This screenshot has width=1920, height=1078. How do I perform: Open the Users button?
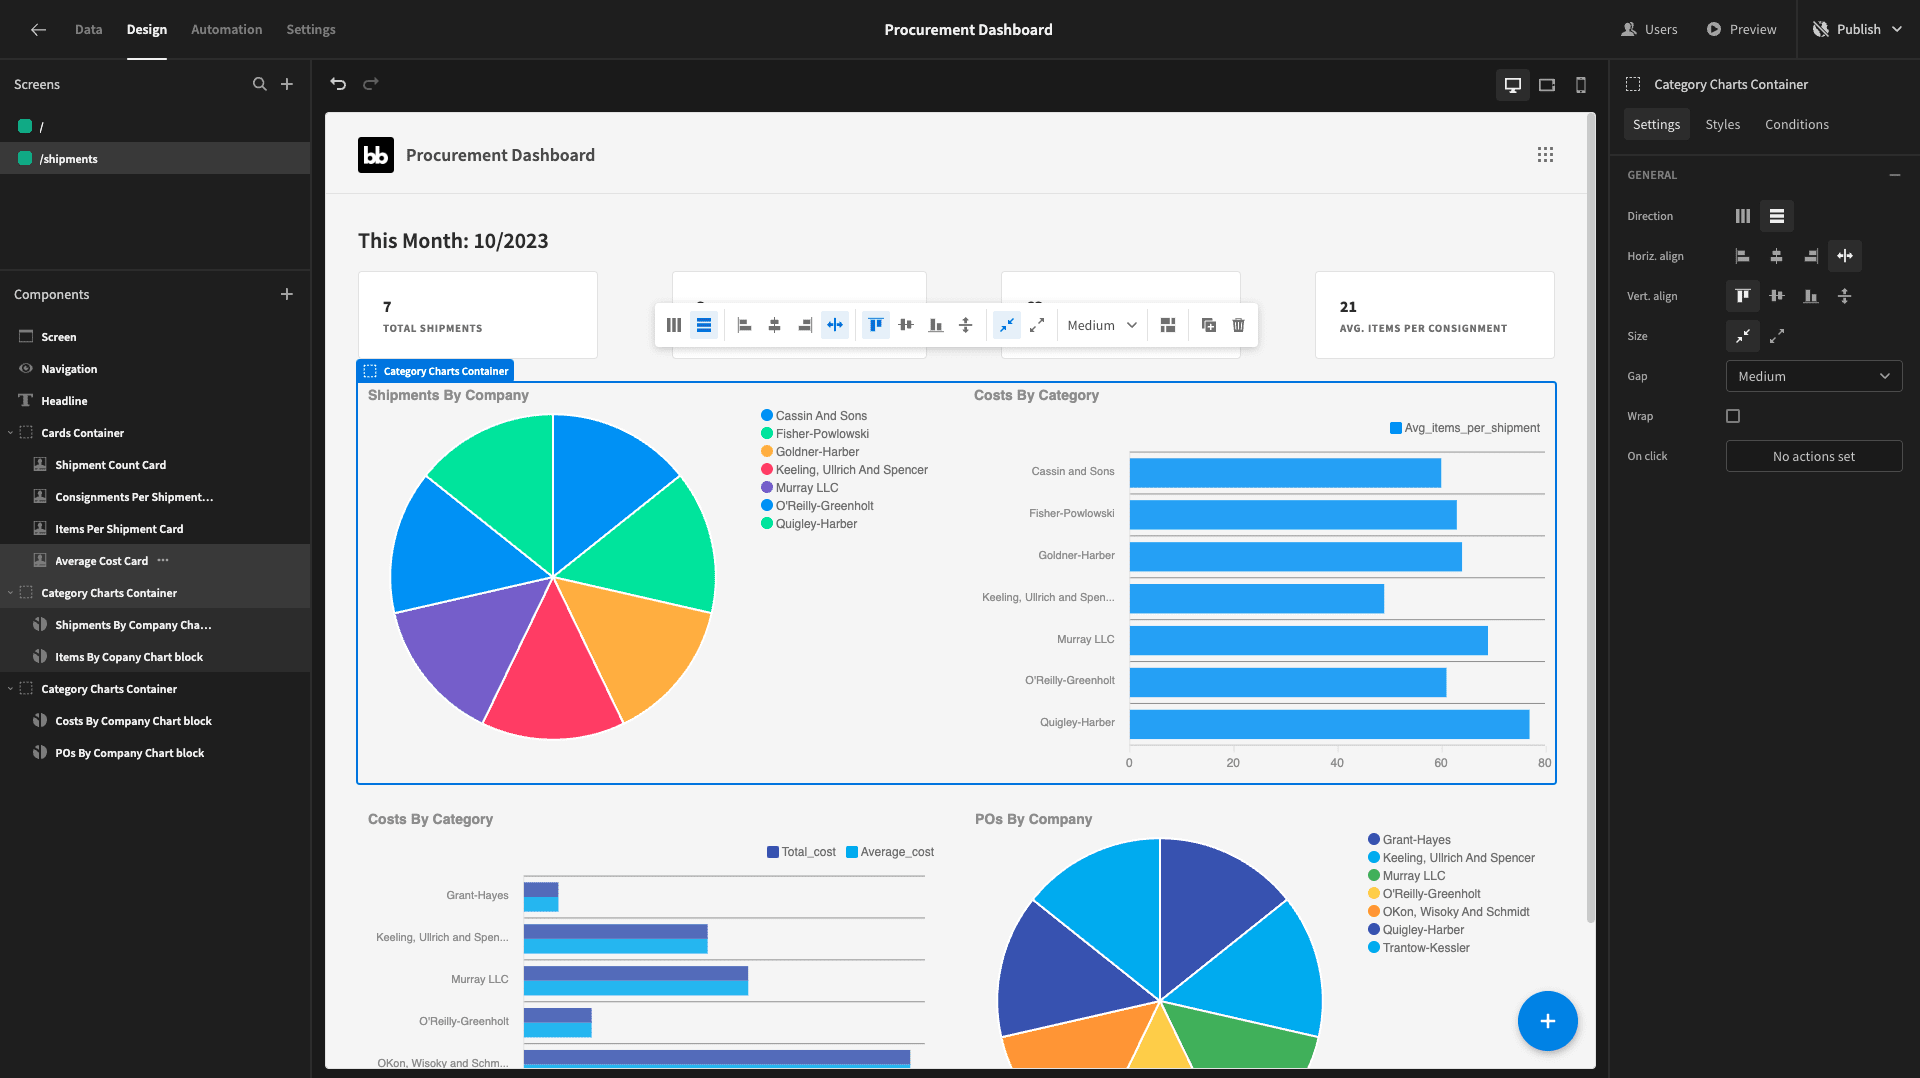pos(1649,30)
